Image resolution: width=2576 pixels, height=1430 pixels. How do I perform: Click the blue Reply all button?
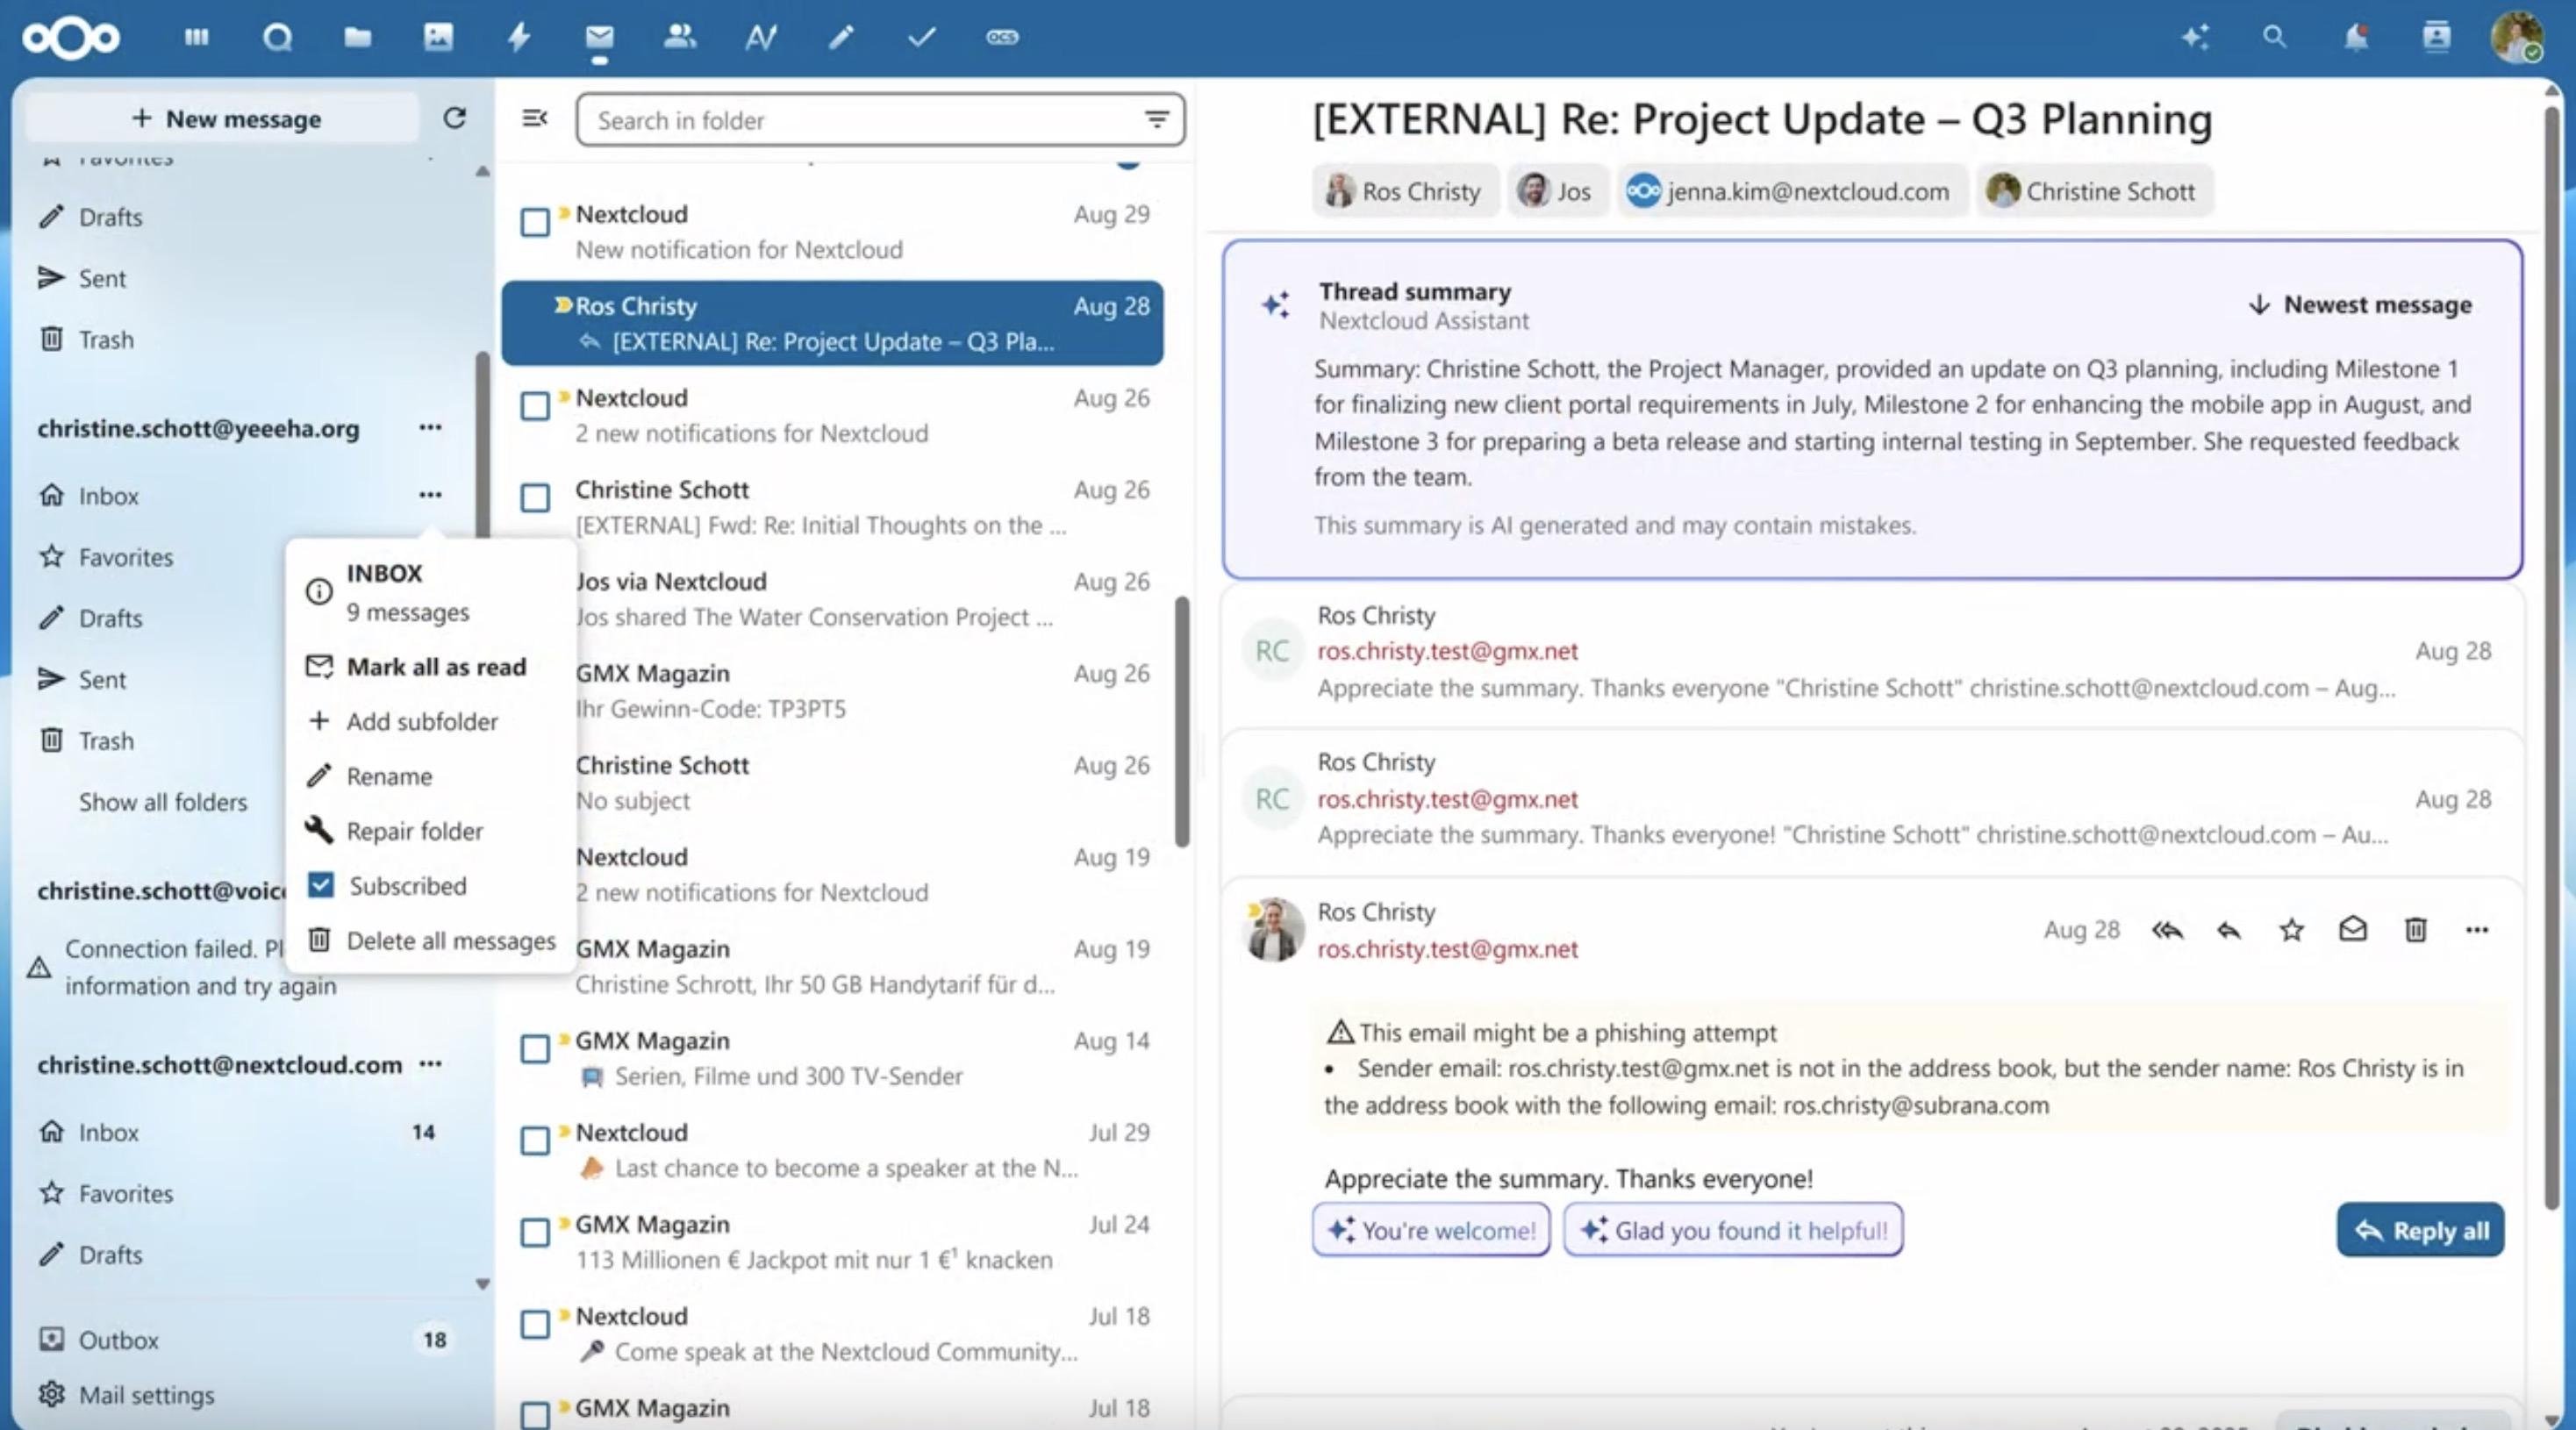(x=2420, y=1230)
